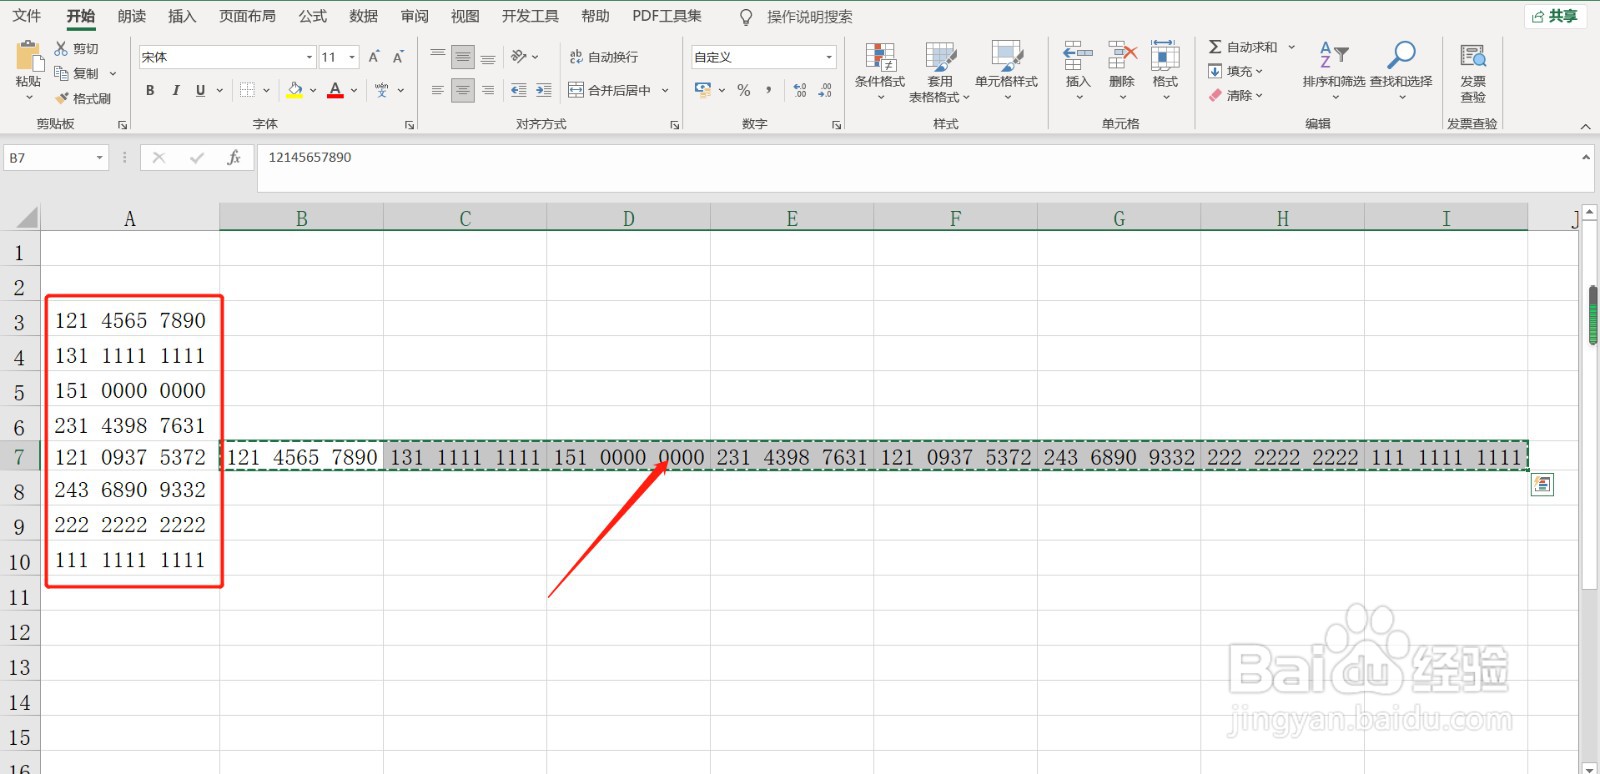Screen dimensions: 1600x774
Task: Open the font size dropdown
Action: (352, 57)
